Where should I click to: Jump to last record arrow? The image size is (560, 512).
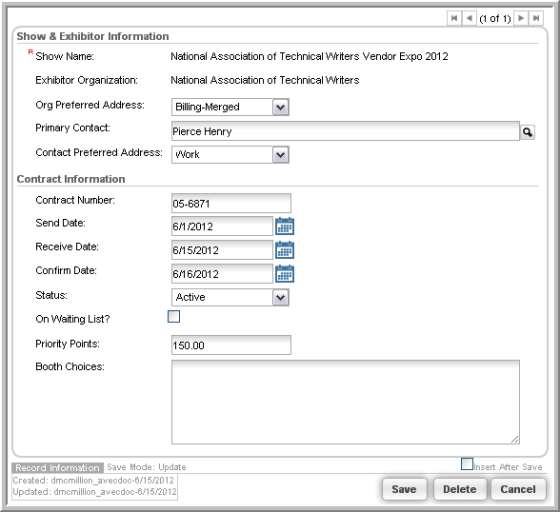pyautogui.click(x=536, y=18)
